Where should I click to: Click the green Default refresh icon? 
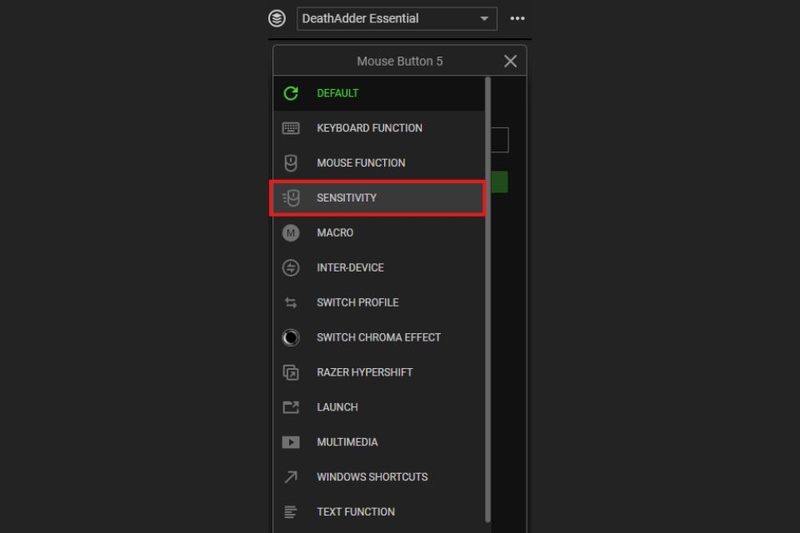pos(291,93)
